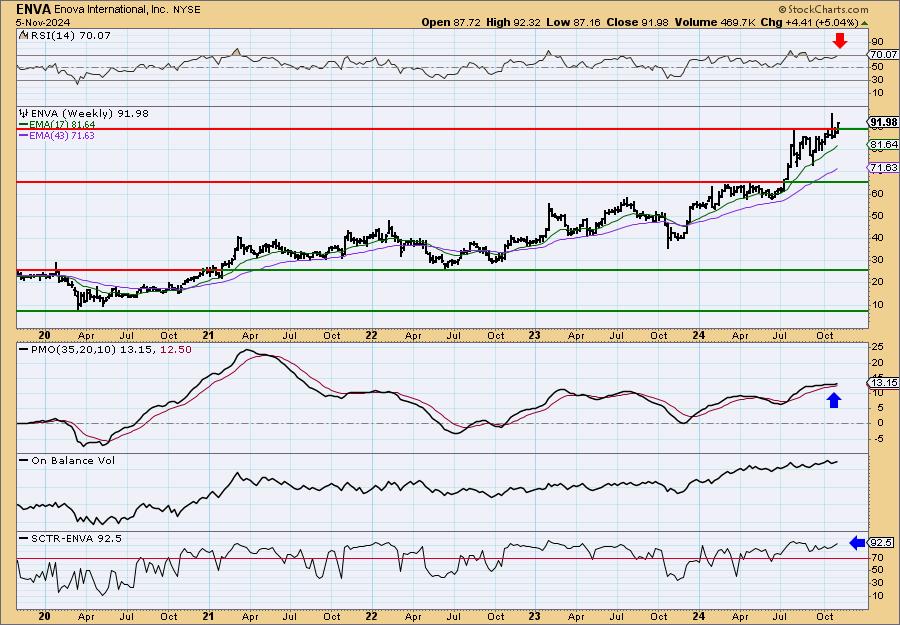Click the Chg +4.41 (+5.04%) value
The image size is (900, 625).
click(809, 22)
